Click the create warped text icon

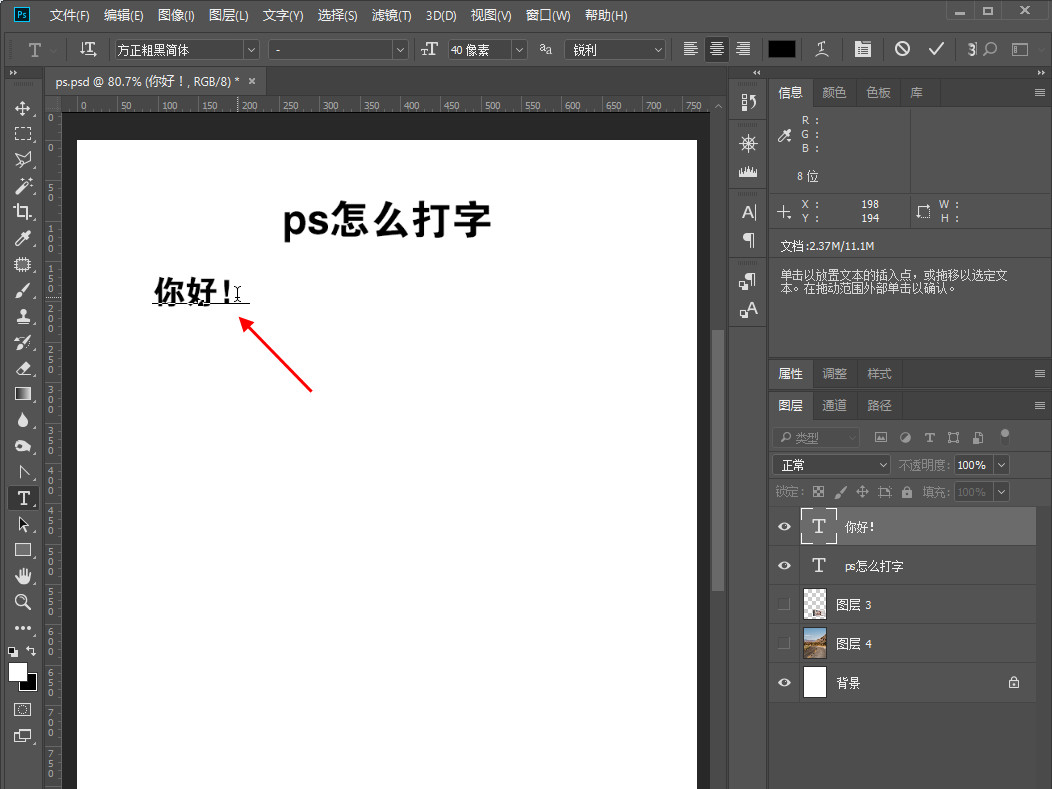pyautogui.click(x=822, y=49)
